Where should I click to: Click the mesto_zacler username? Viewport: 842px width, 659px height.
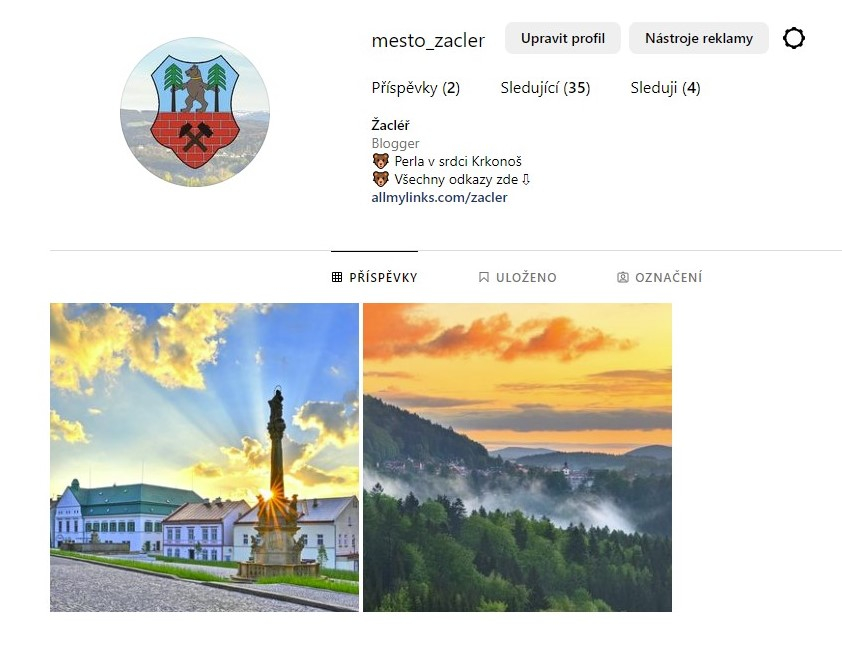pyautogui.click(x=428, y=40)
